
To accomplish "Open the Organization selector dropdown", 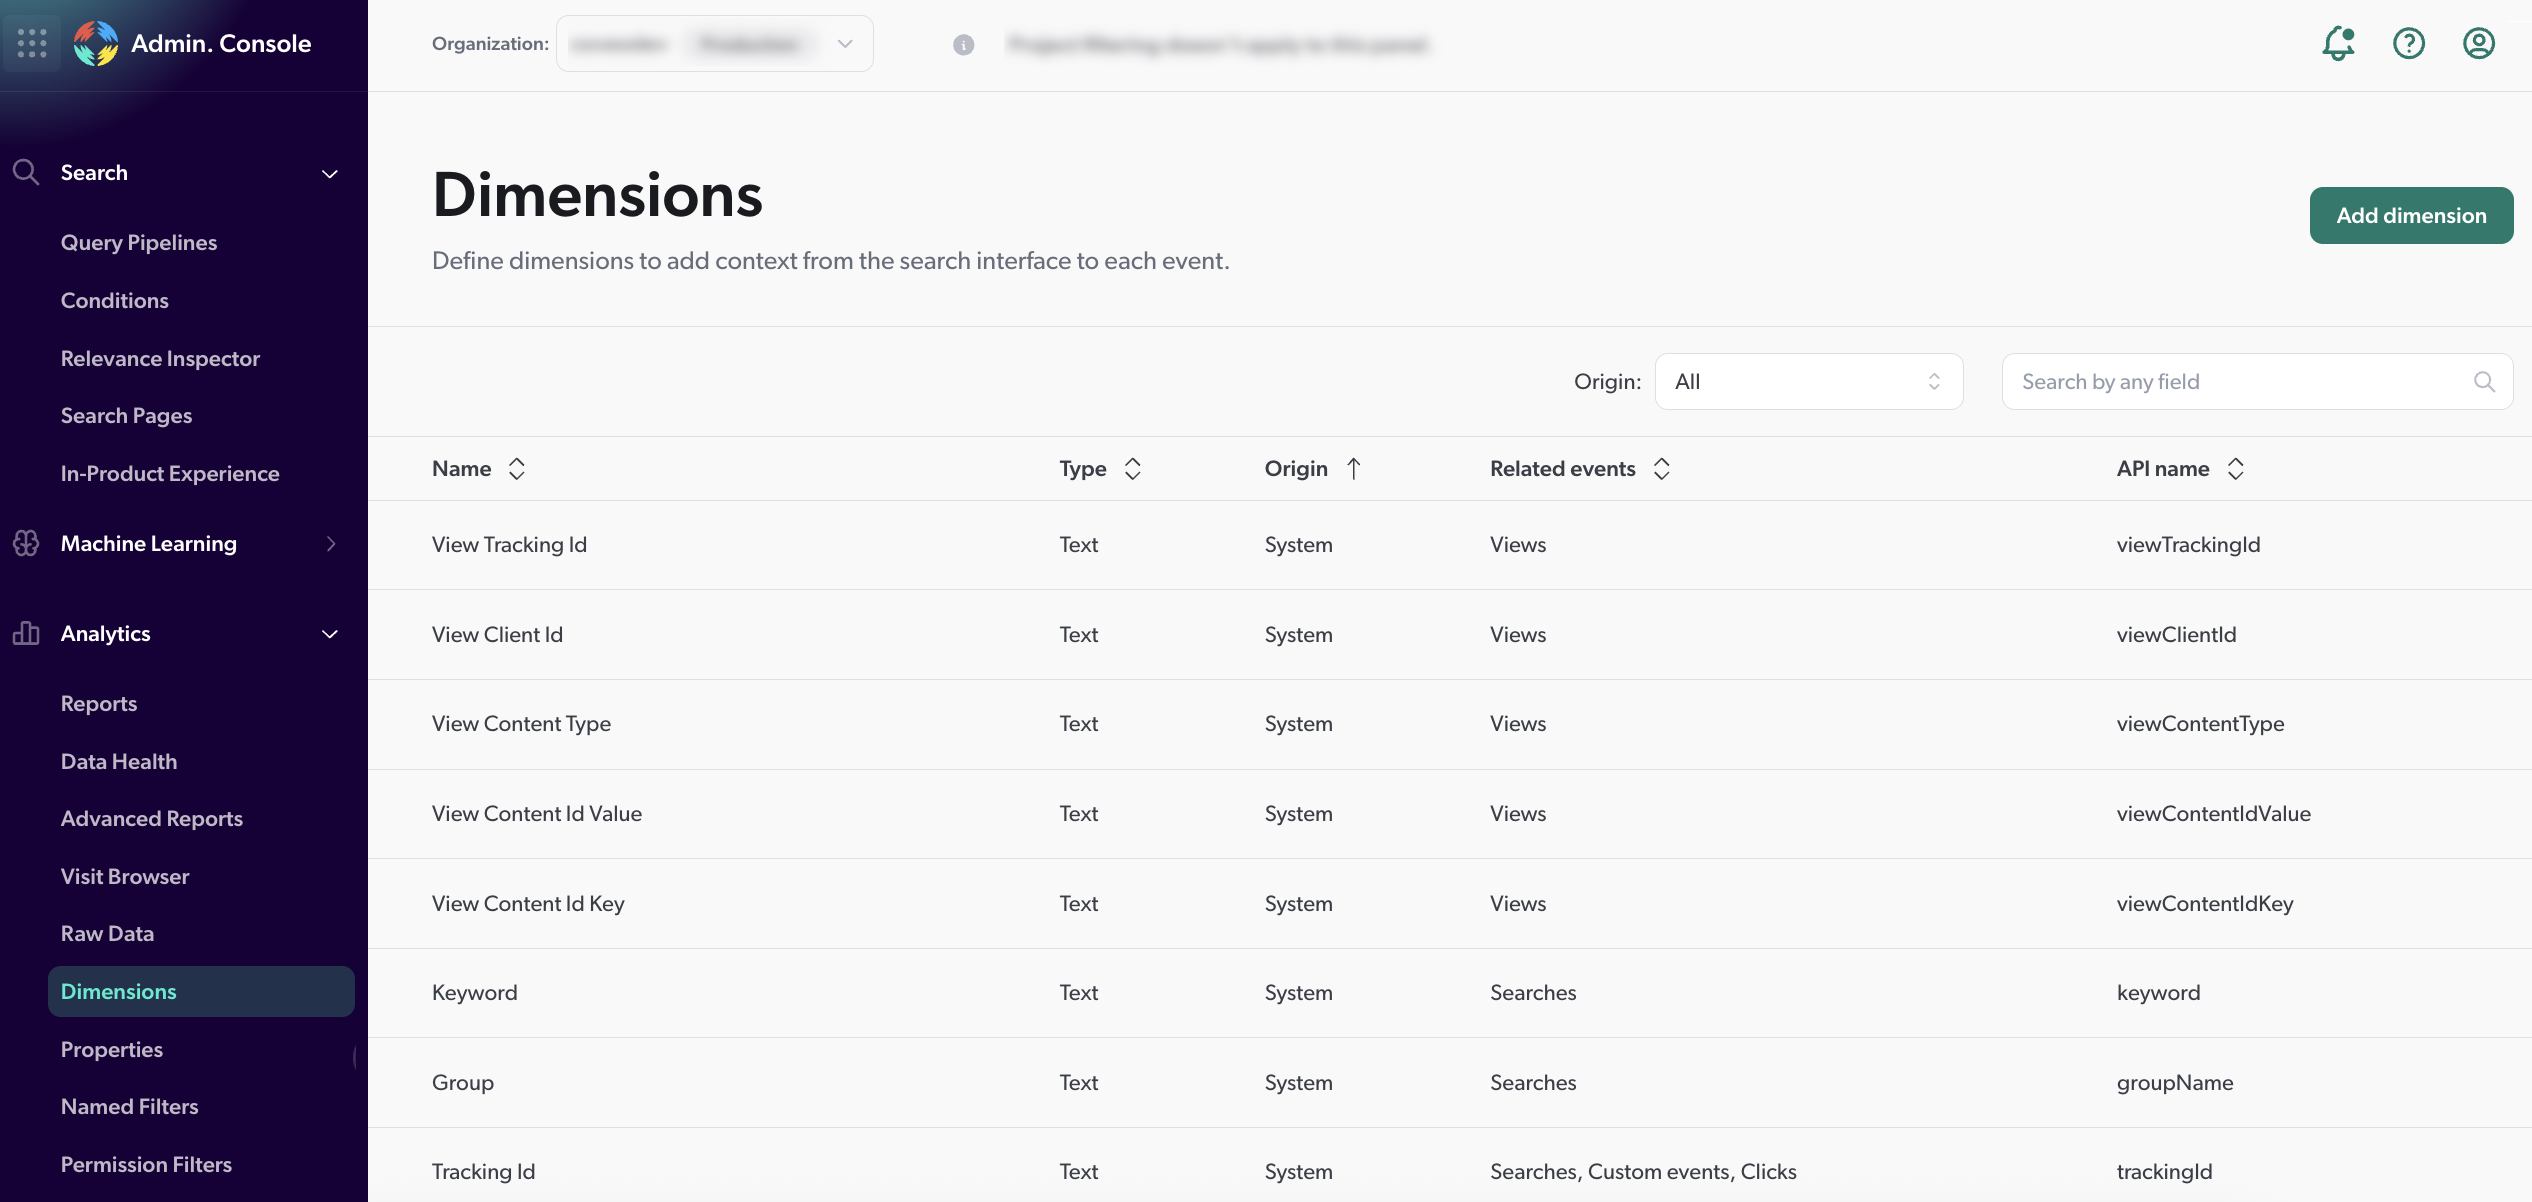I will [x=844, y=43].
